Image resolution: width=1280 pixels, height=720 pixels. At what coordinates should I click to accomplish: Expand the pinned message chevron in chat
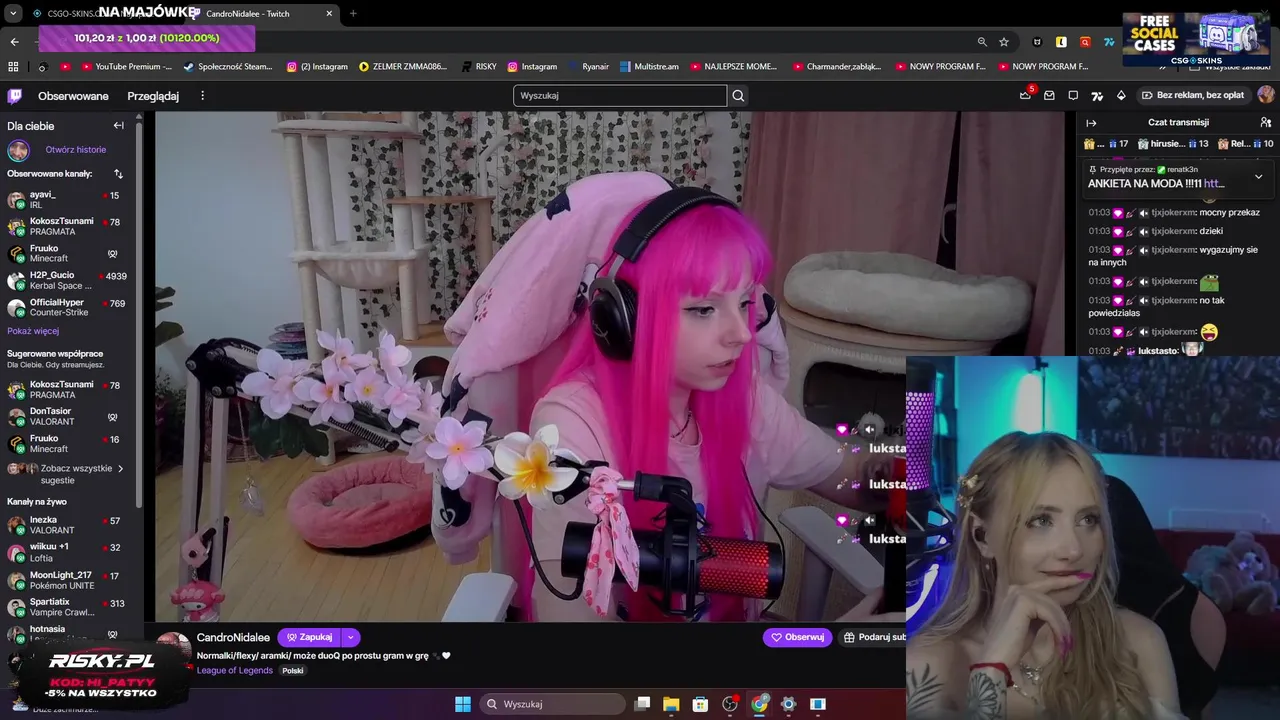pos(1258,177)
